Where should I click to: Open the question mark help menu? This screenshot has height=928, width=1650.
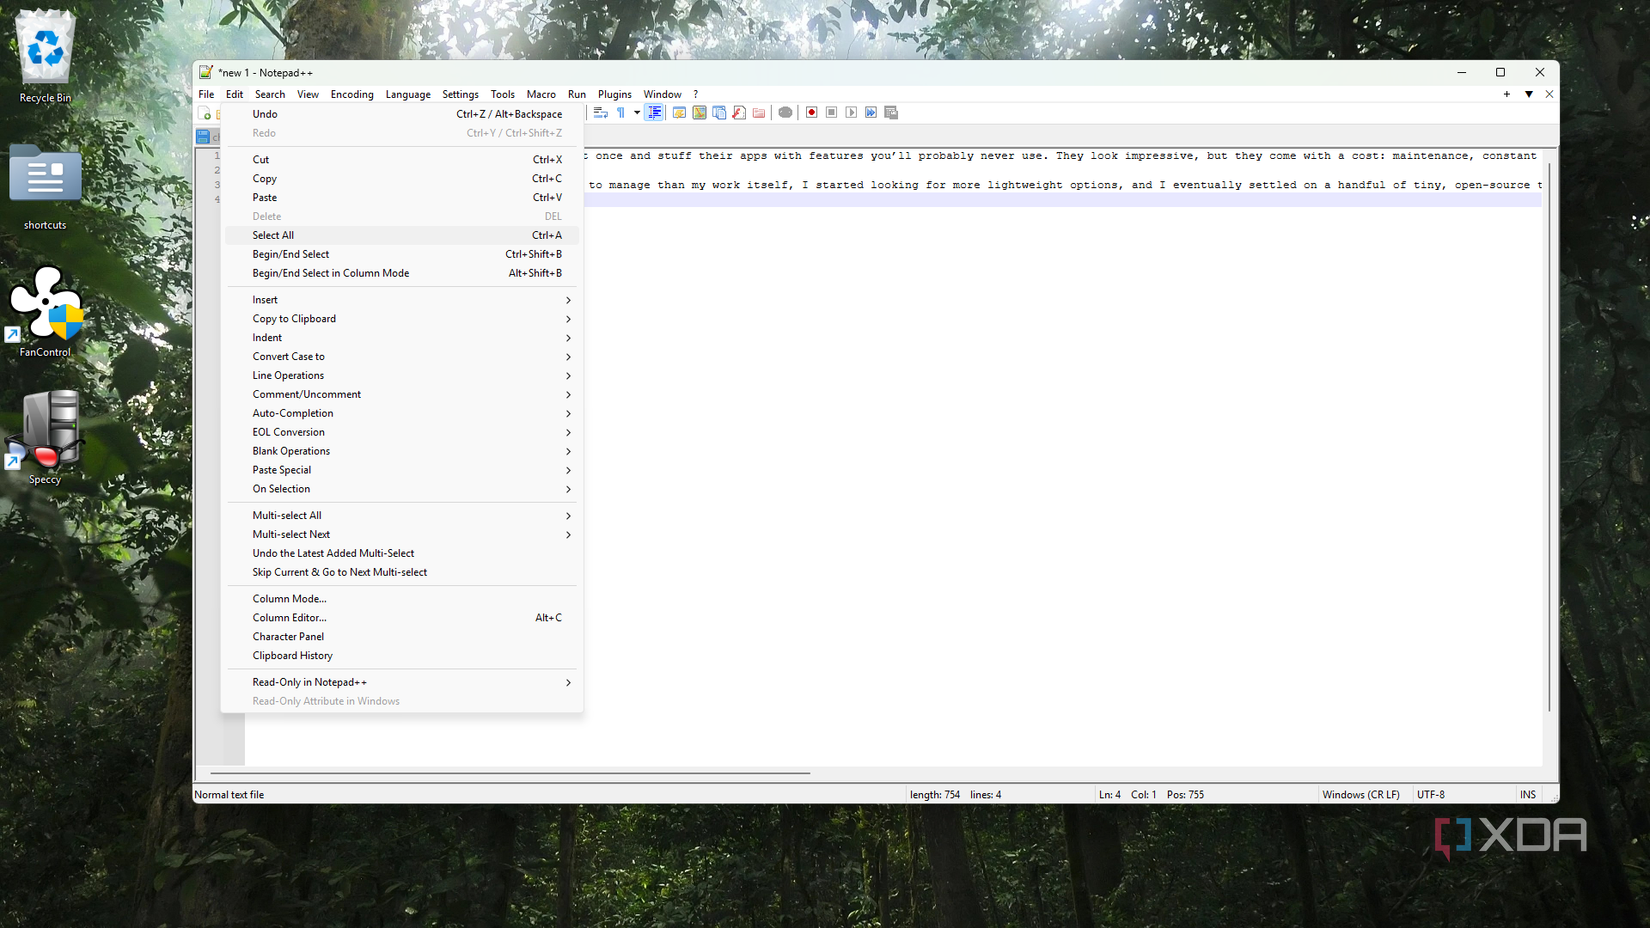point(696,94)
